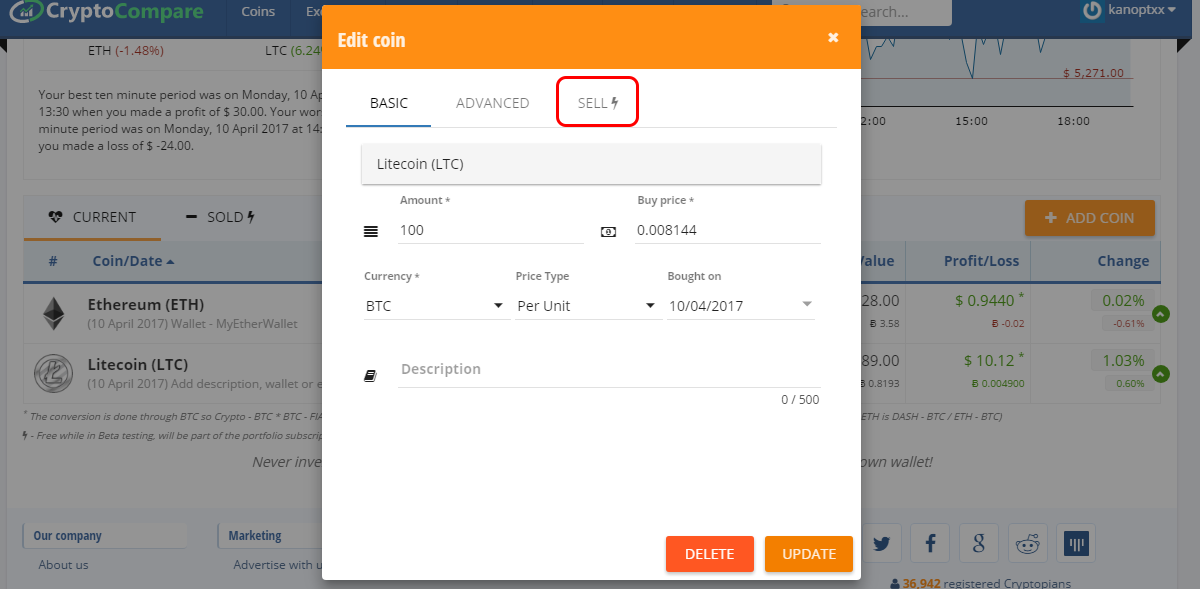1200x589 pixels.
Task: Switch to the SOLD portfolio tab
Action: 220,217
